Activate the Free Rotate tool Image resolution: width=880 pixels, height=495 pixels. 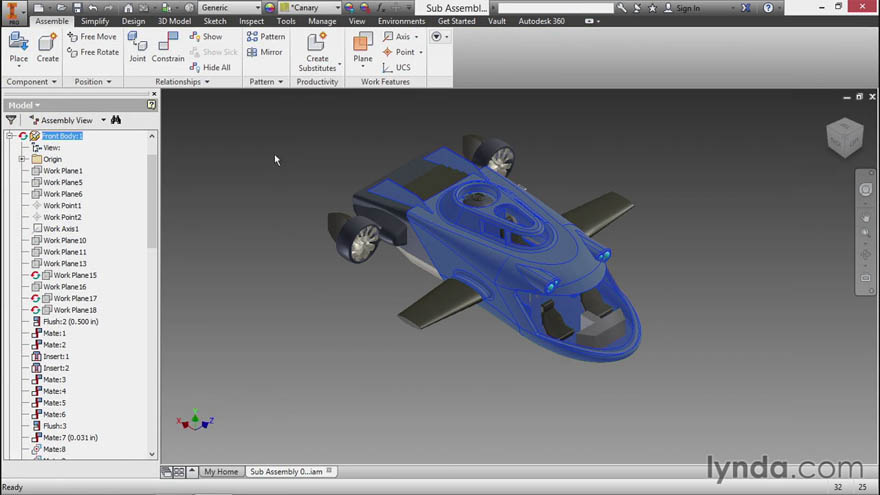point(93,52)
